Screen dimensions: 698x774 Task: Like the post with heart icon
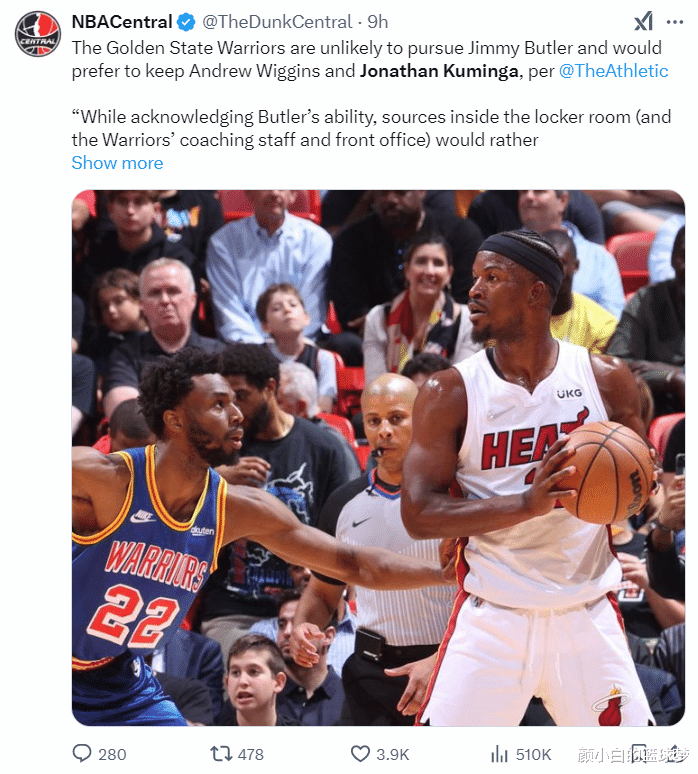point(360,754)
